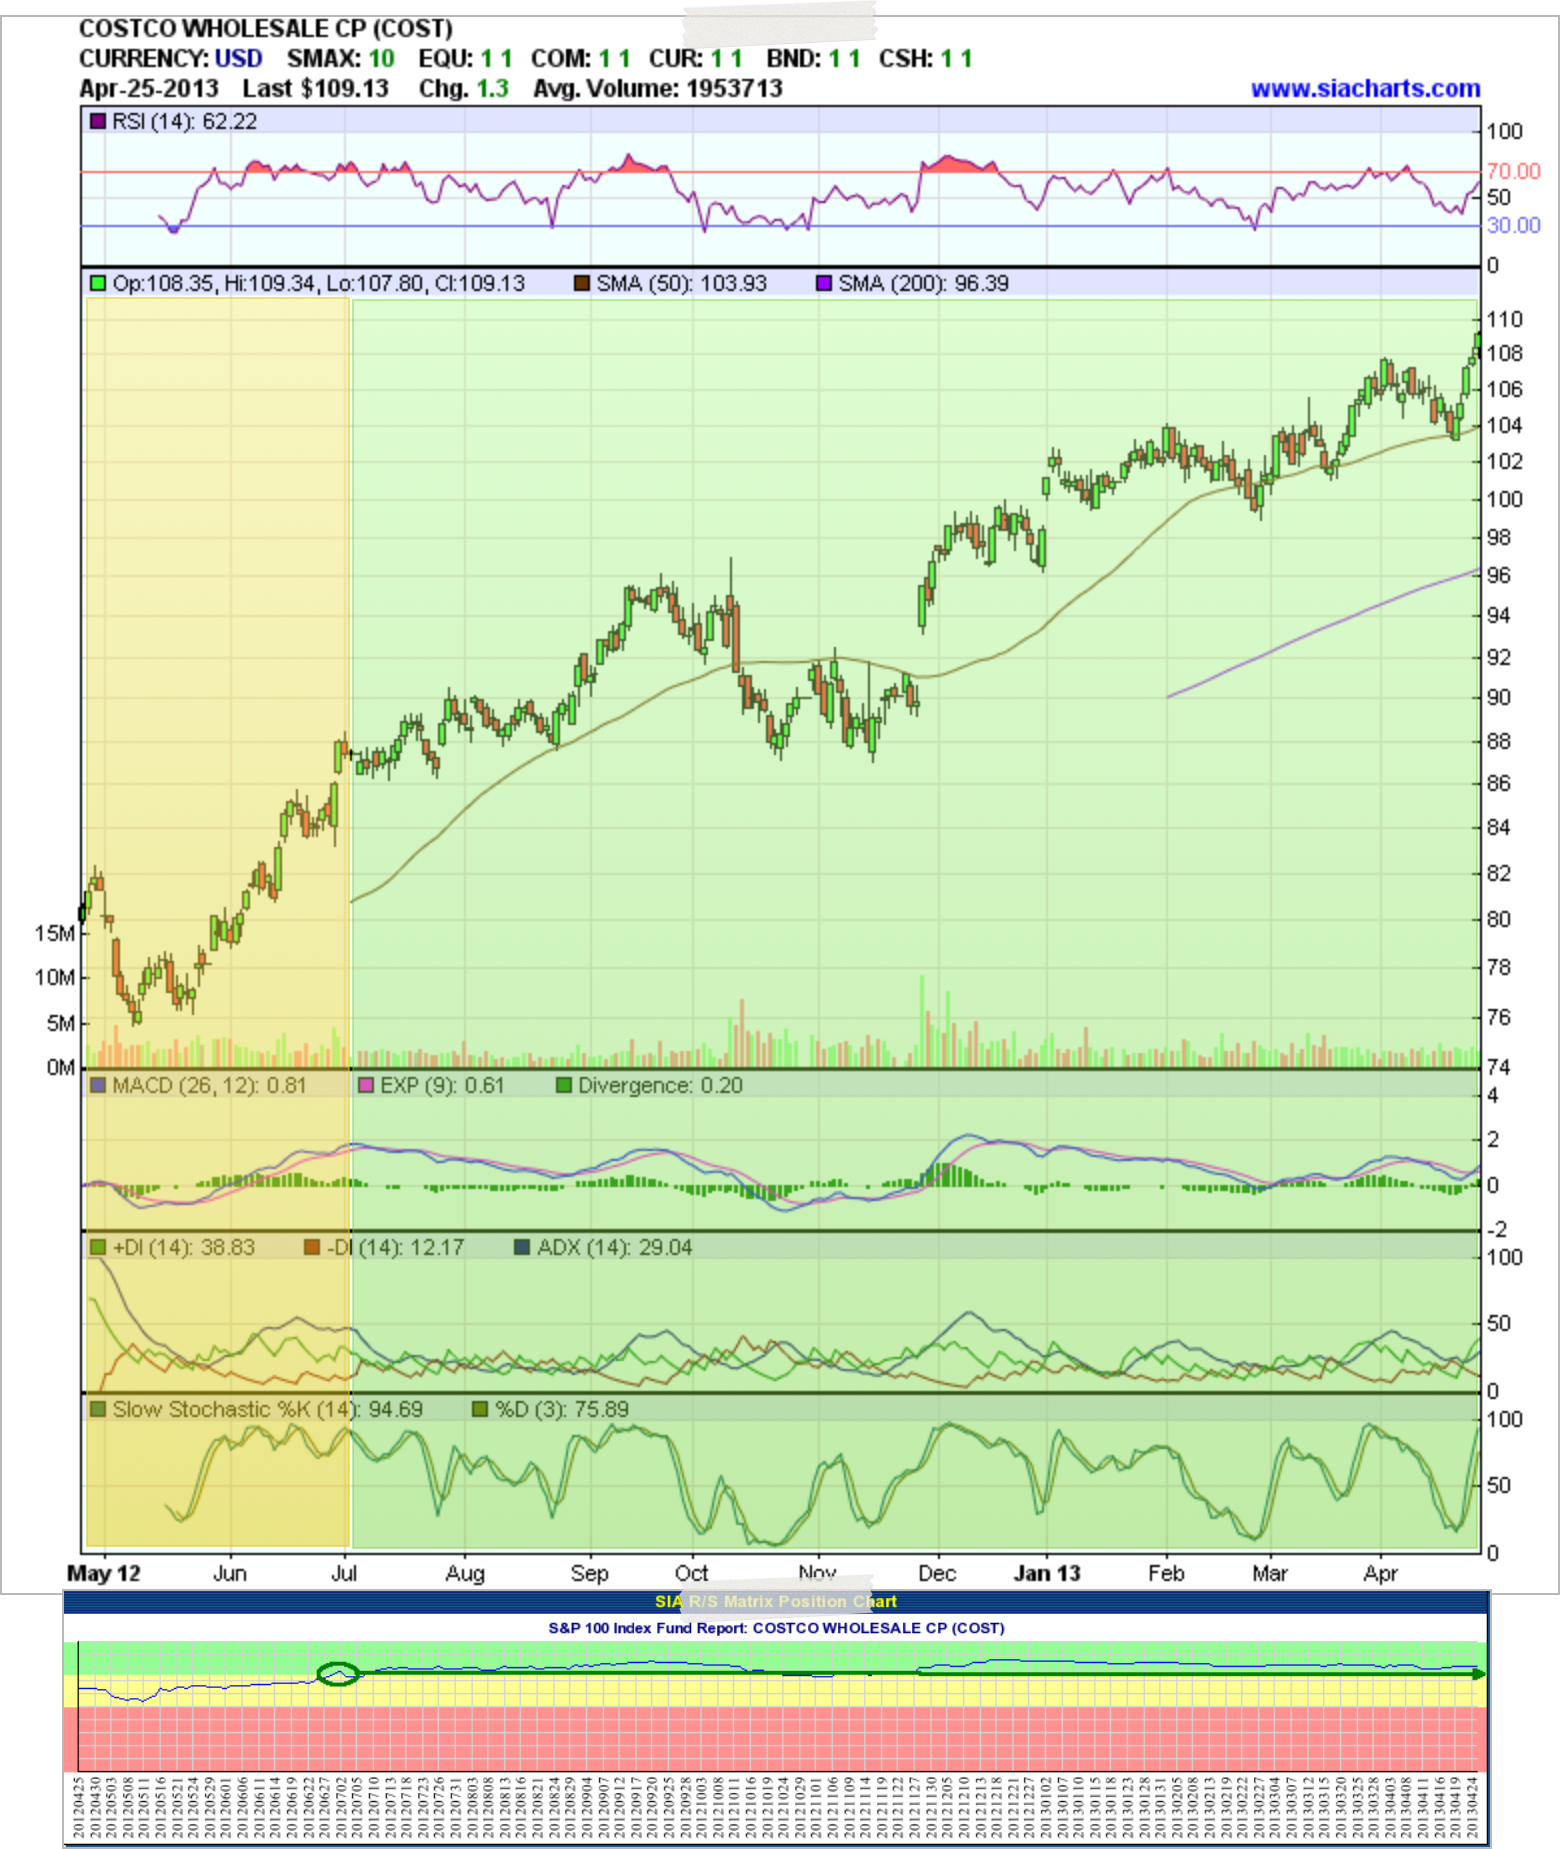
Task: Click the pink EXP (9) legend square
Action: (366, 1086)
